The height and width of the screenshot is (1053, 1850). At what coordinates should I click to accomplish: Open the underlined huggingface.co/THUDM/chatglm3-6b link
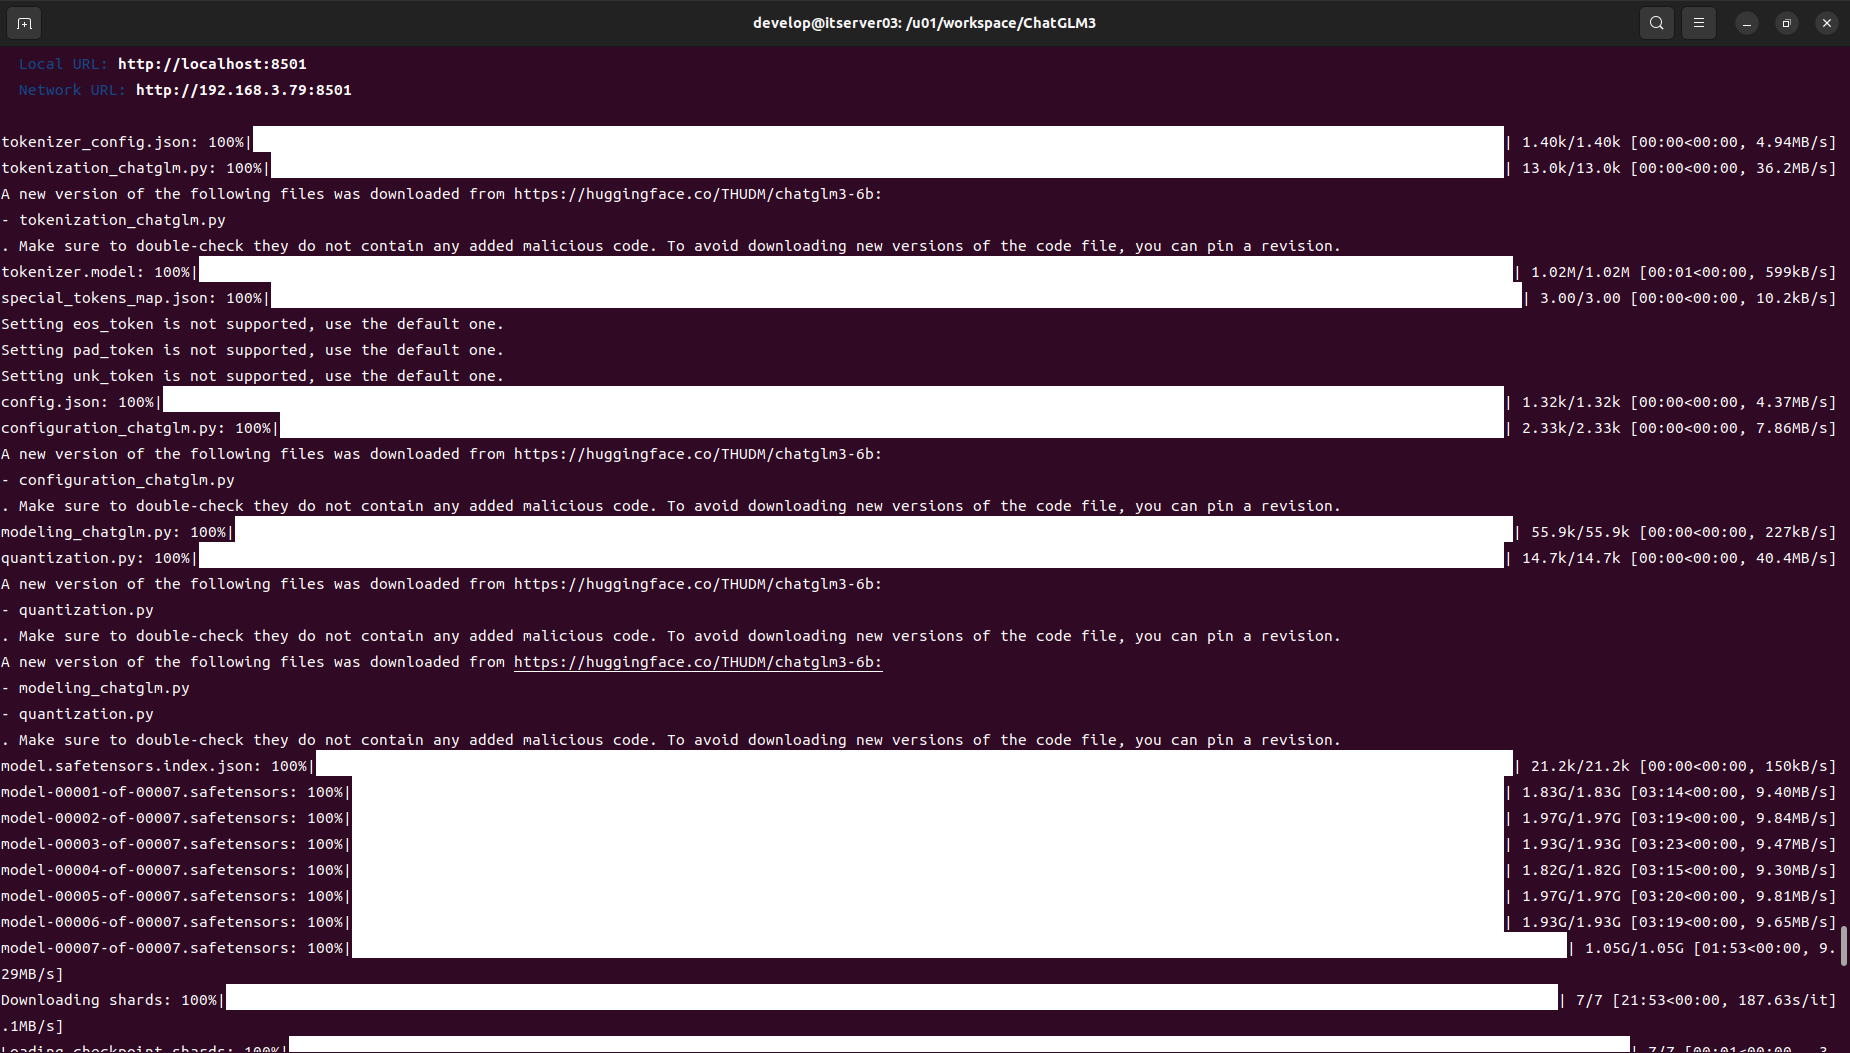pyautogui.click(x=698, y=662)
